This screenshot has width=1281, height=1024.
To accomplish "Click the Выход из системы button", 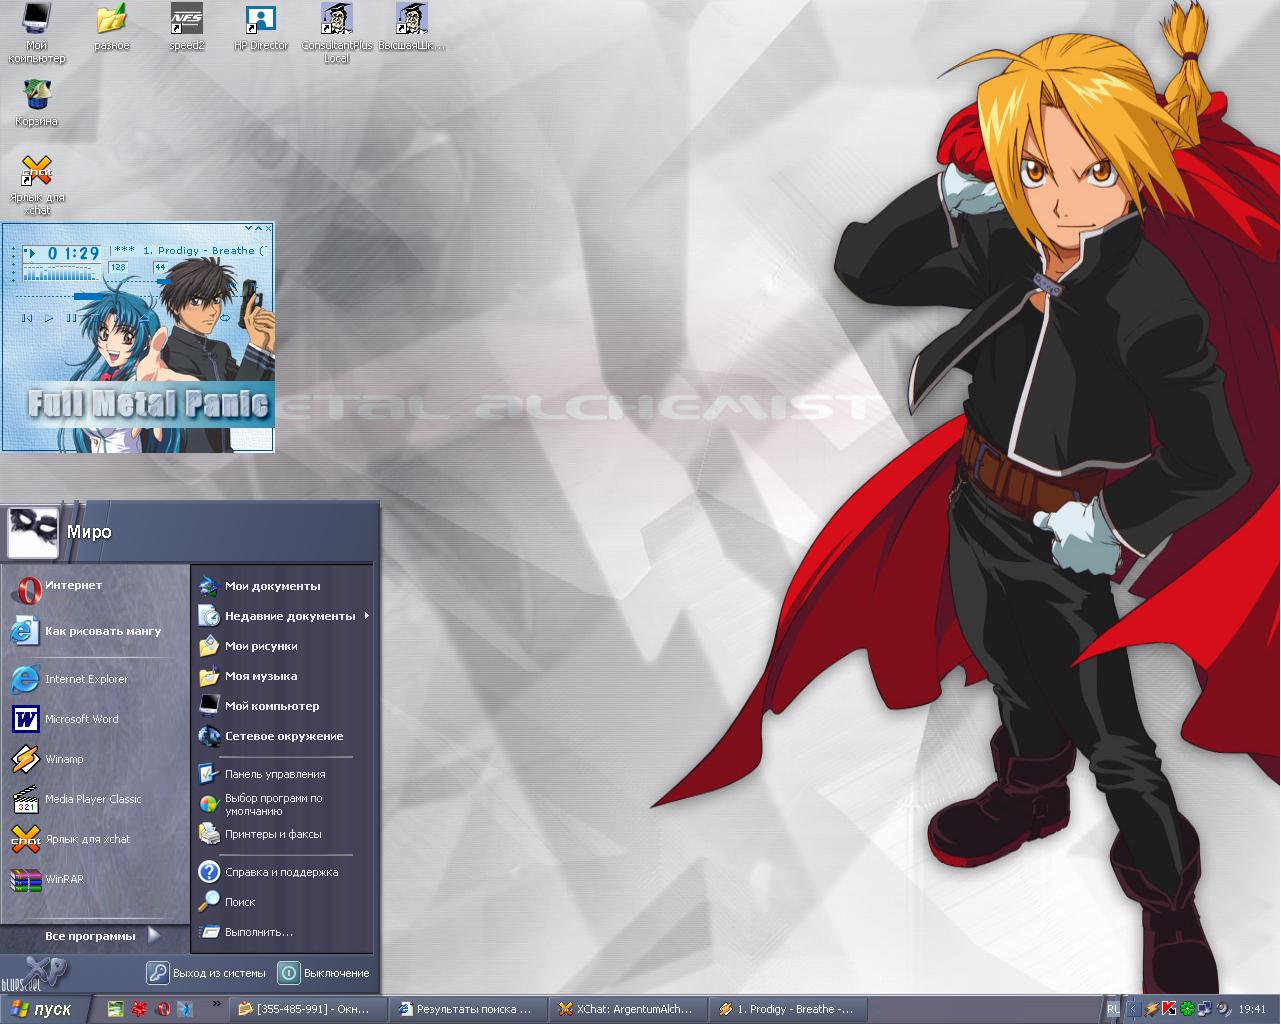I will (207, 973).
